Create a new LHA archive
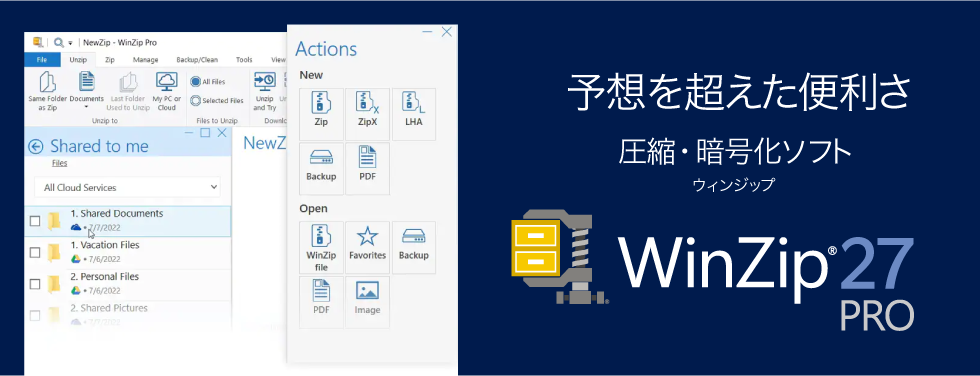Image resolution: width=980 pixels, height=376 pixels. [414, 114]
